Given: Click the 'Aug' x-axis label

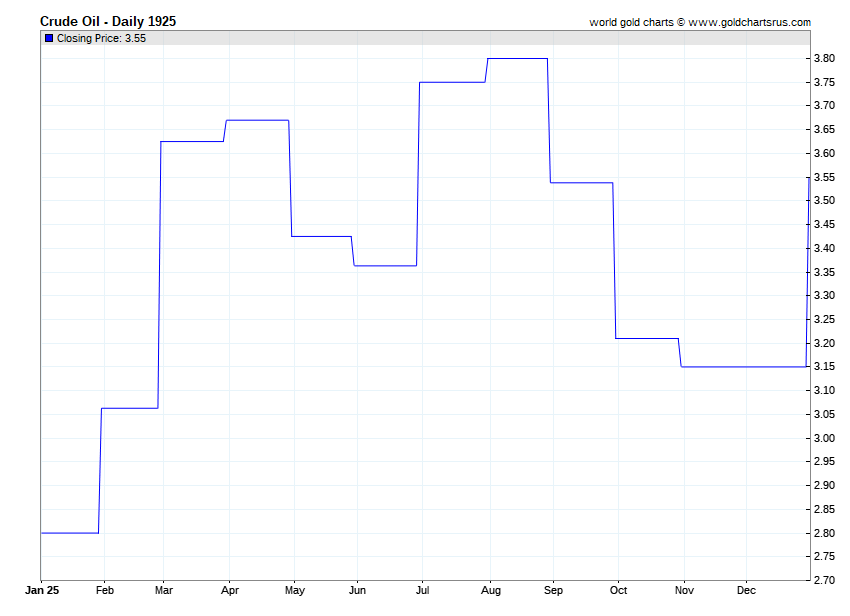Looking at the screenshot, I should tap(491, 591).
